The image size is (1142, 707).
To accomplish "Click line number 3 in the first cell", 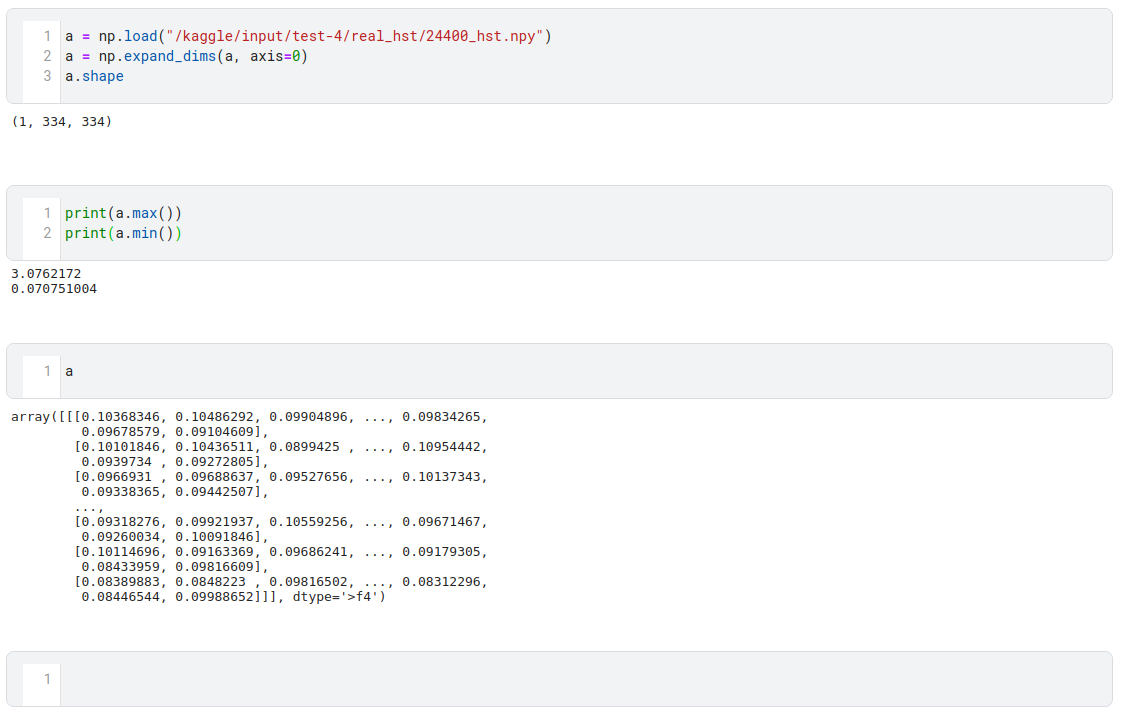I will [x=46, y=76].
